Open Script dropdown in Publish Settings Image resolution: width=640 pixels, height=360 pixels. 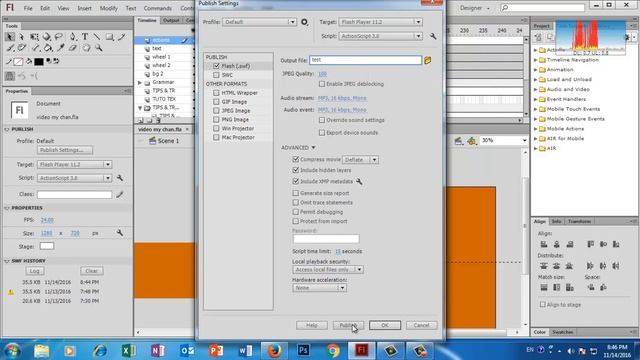tap(380, 36)
